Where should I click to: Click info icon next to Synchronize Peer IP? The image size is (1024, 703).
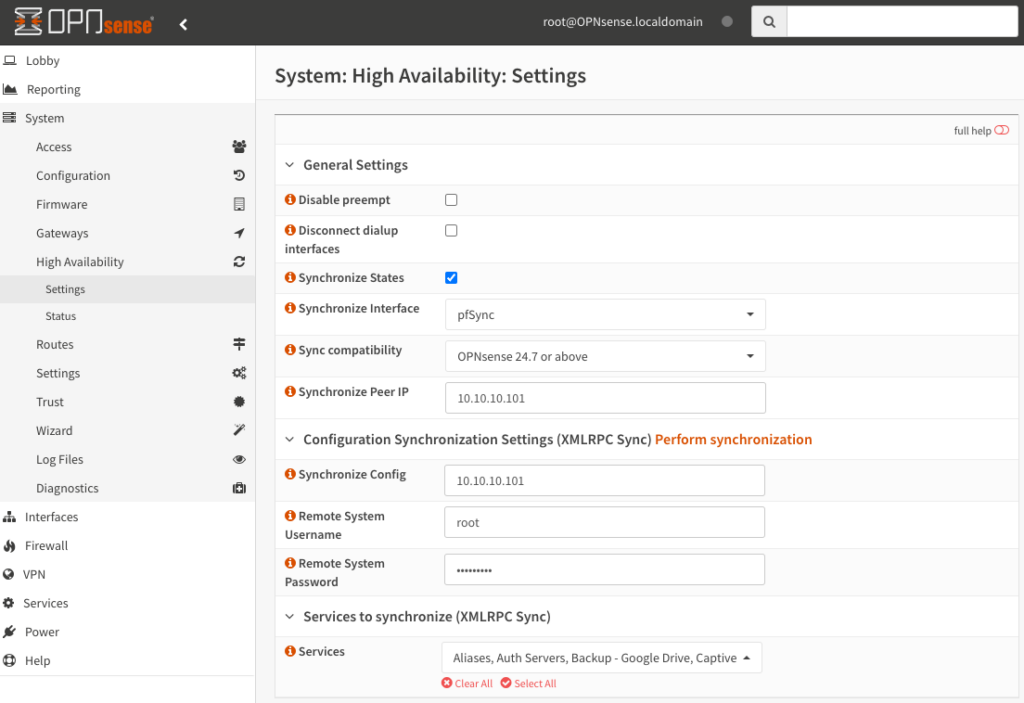(290, 391)
